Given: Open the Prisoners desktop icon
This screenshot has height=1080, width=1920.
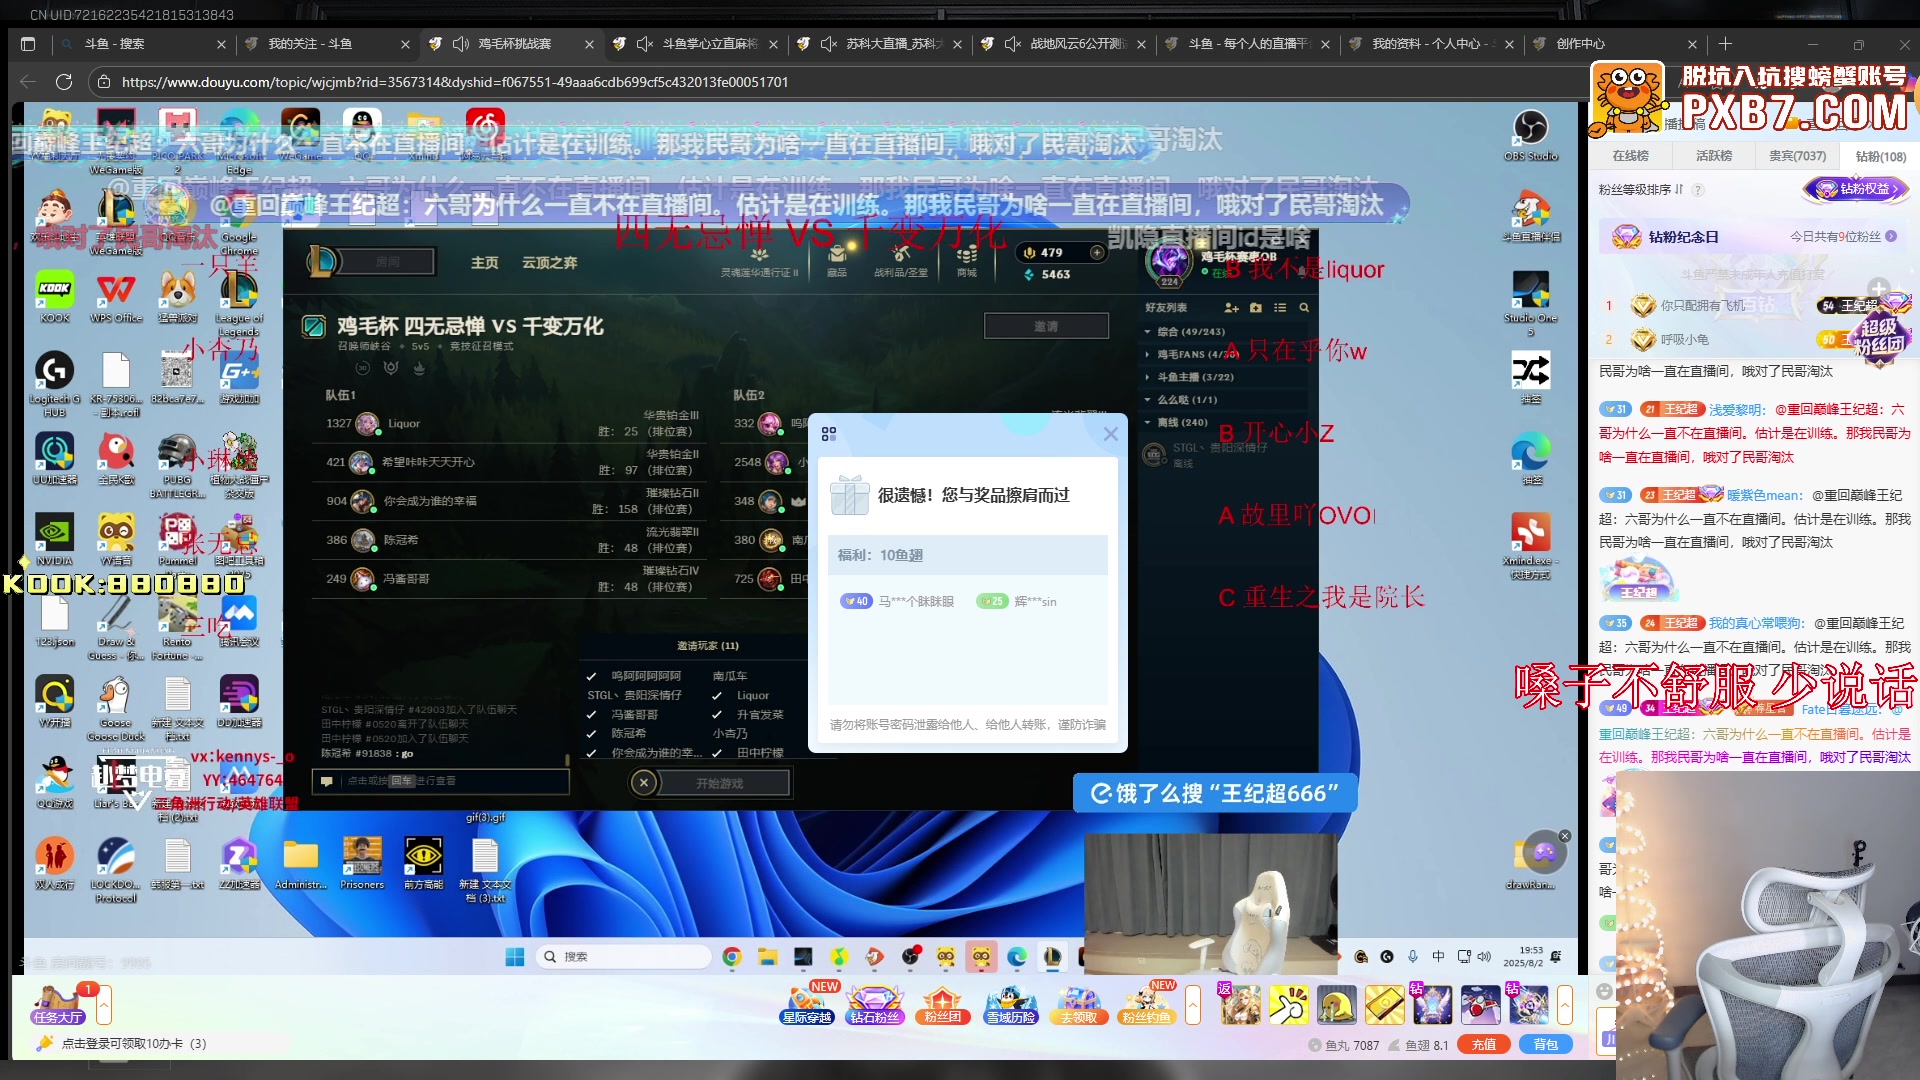Looking at the screenshot, I should pos(362,863).
